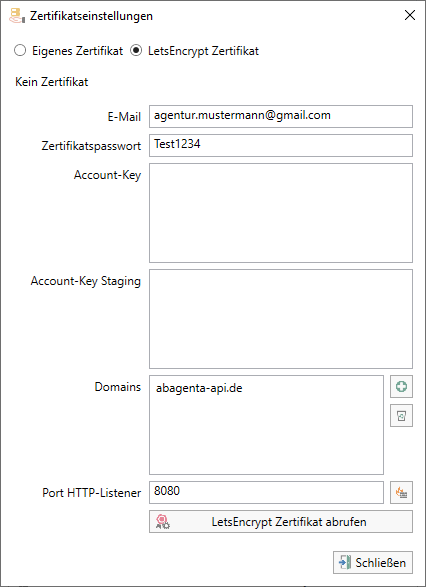This screenshot has width=426, height=587.
Task: Add a new domain with the green plus icon
Action: [x=401, y=386]
